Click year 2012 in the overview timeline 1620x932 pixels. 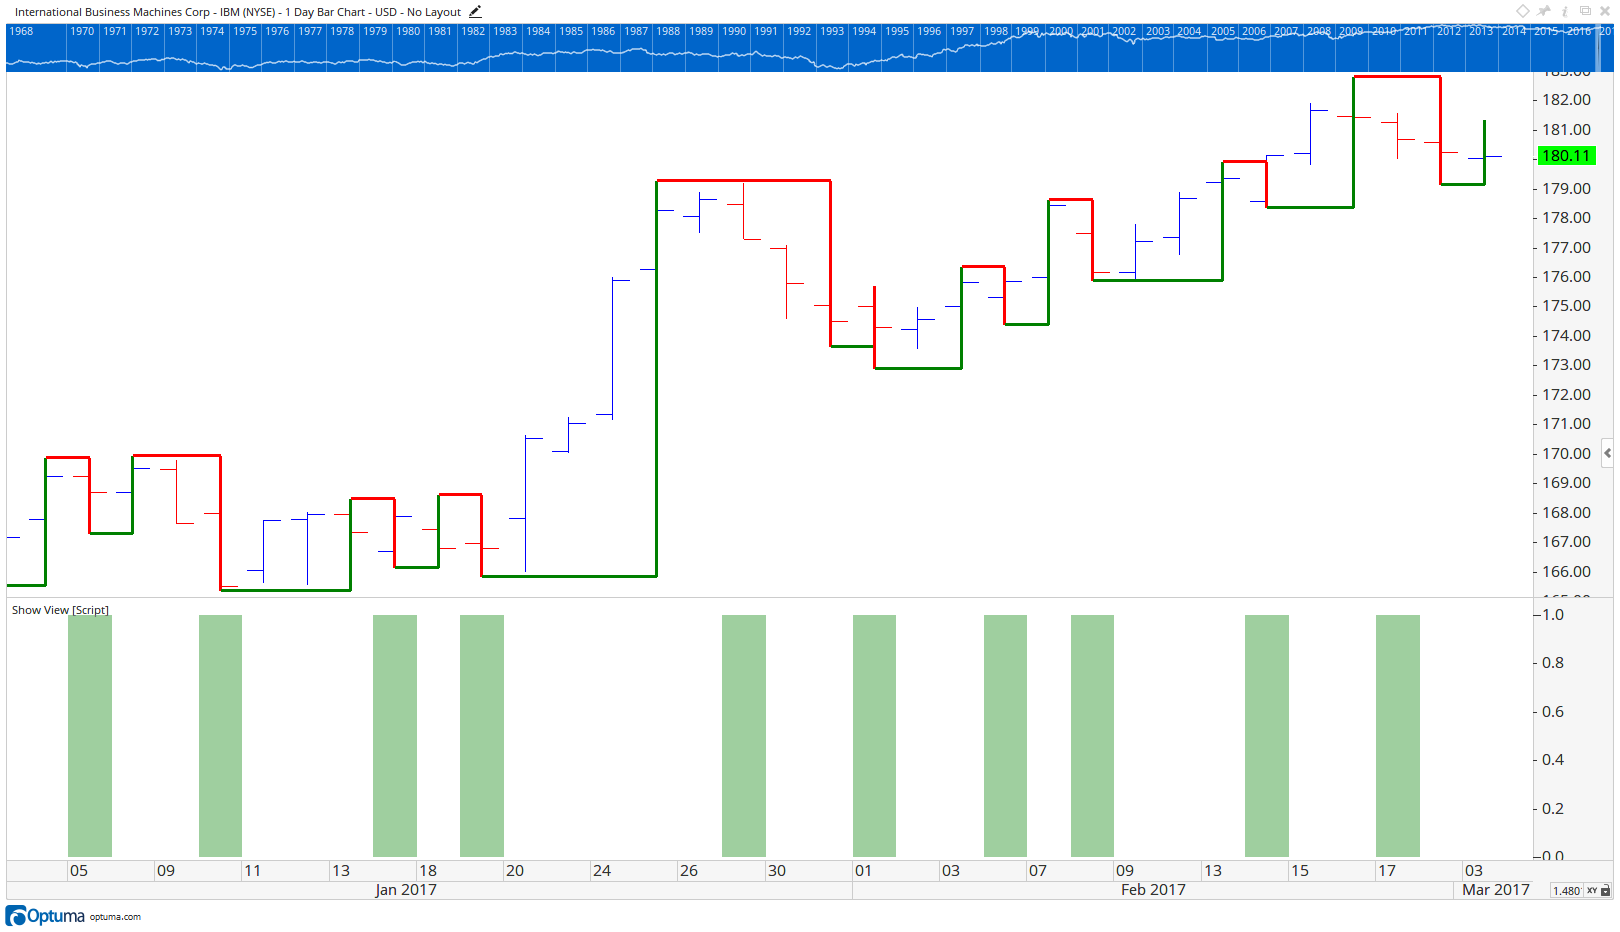click(1449, 31)
